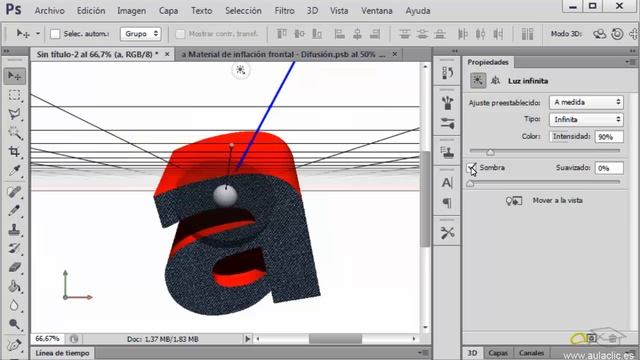Screen dimensions: 640x360
Task: Select the Brush tool
Action: click(x=15, y=210)
